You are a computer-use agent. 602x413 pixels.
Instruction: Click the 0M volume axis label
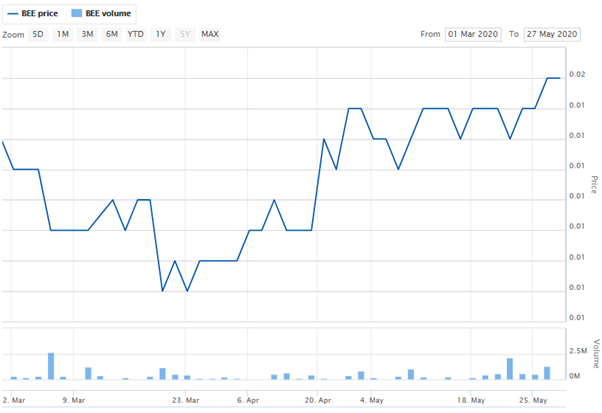click(574, 376)
